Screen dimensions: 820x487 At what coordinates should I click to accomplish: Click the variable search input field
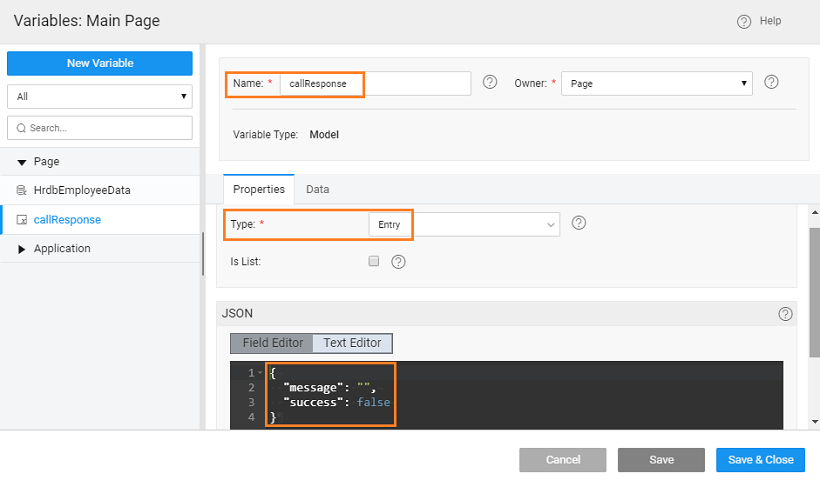104,128
